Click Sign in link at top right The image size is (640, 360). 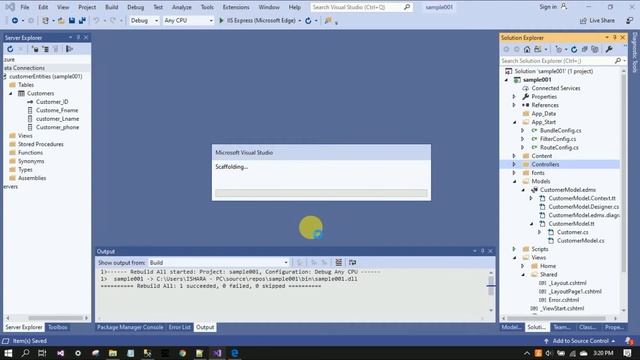point(548,7)
